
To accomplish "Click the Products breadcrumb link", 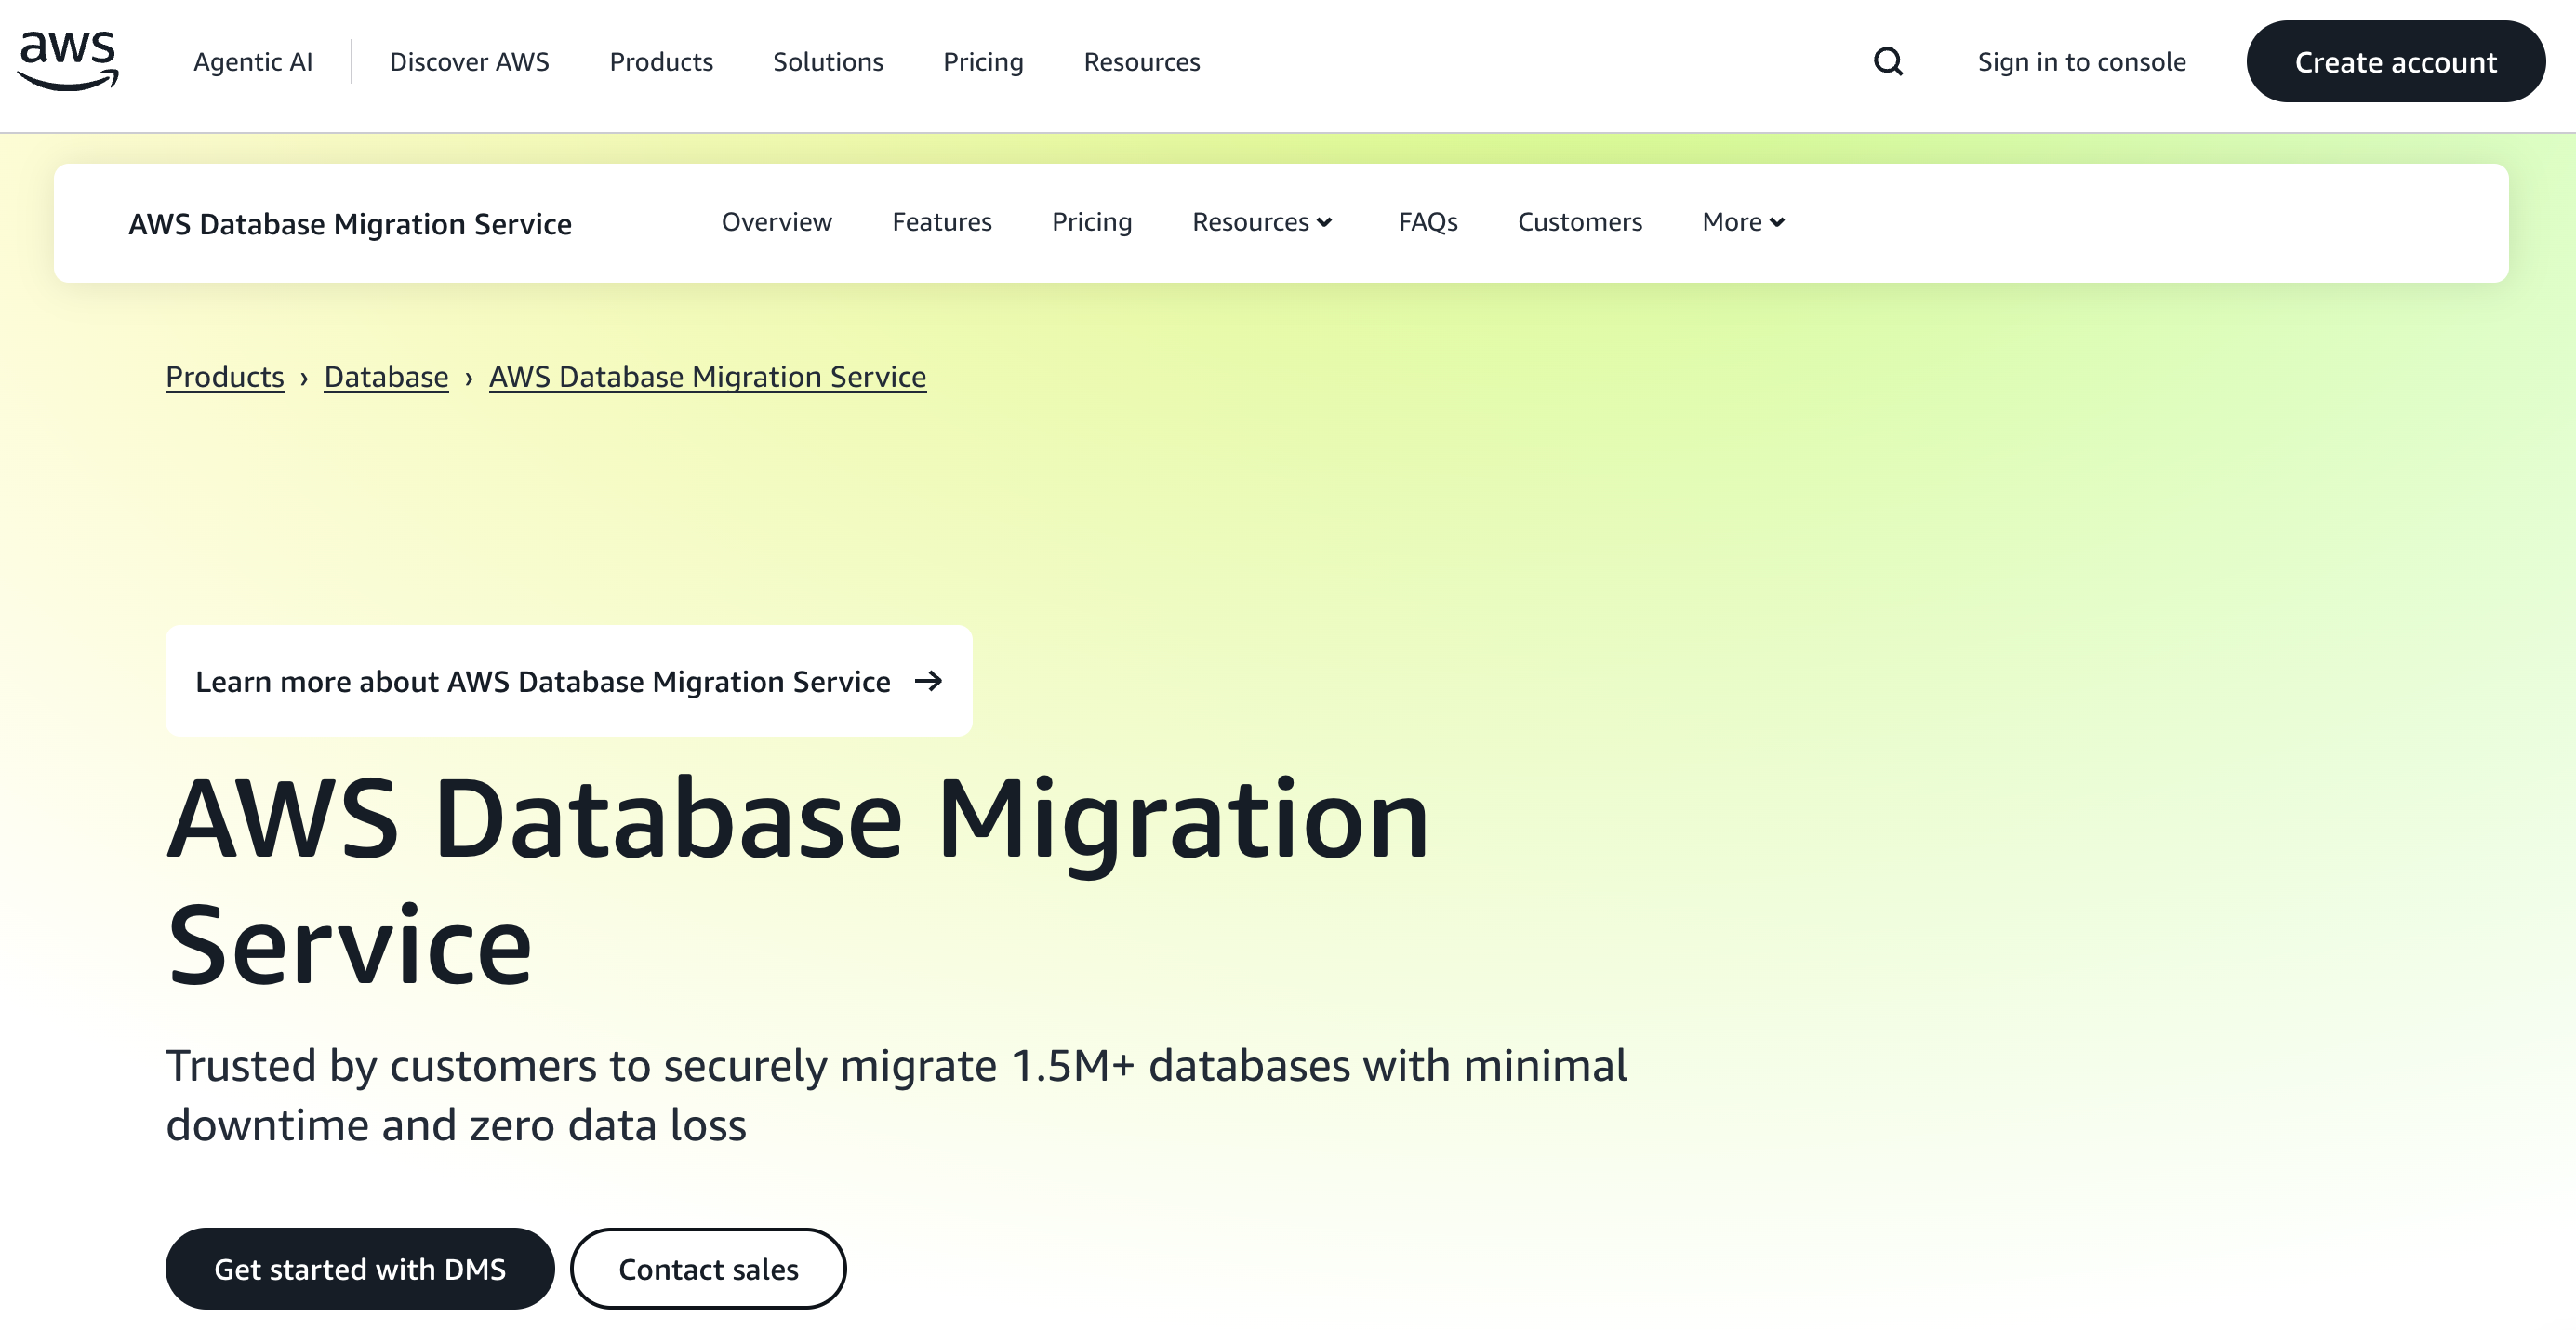I will click(225, 377).
